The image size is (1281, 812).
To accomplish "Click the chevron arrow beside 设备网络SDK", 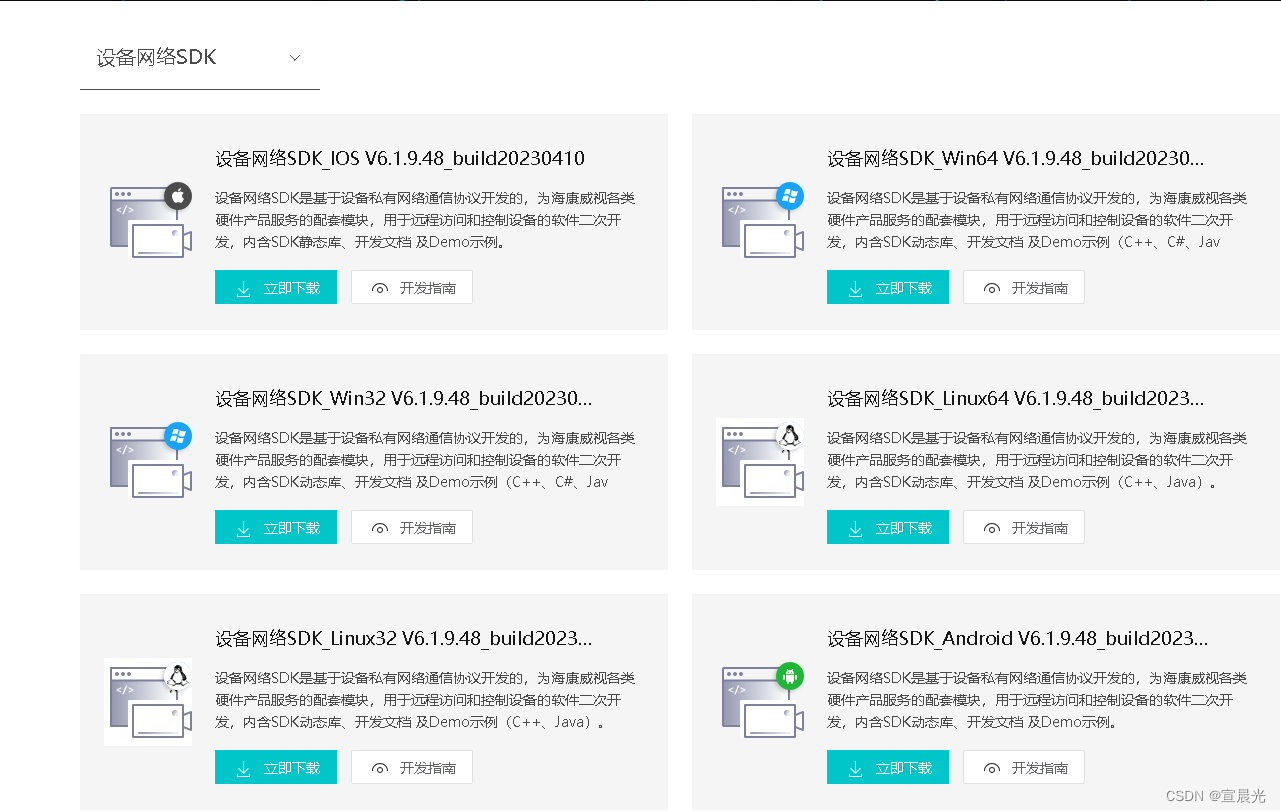I will tap(295, 58).
